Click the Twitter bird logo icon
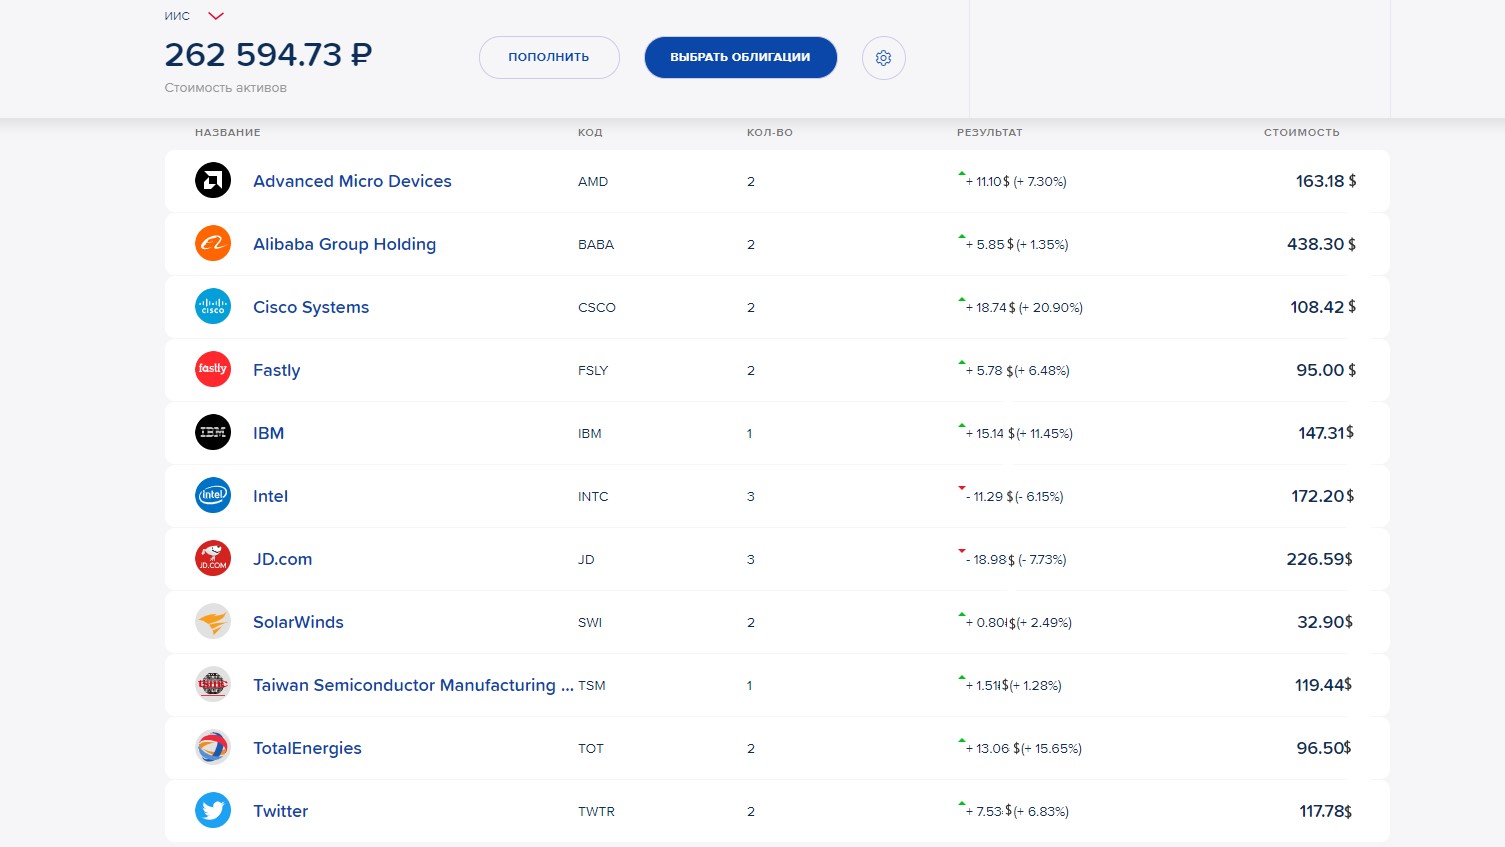This screenshot has width=1505, height=847. [x=213, y=810]
